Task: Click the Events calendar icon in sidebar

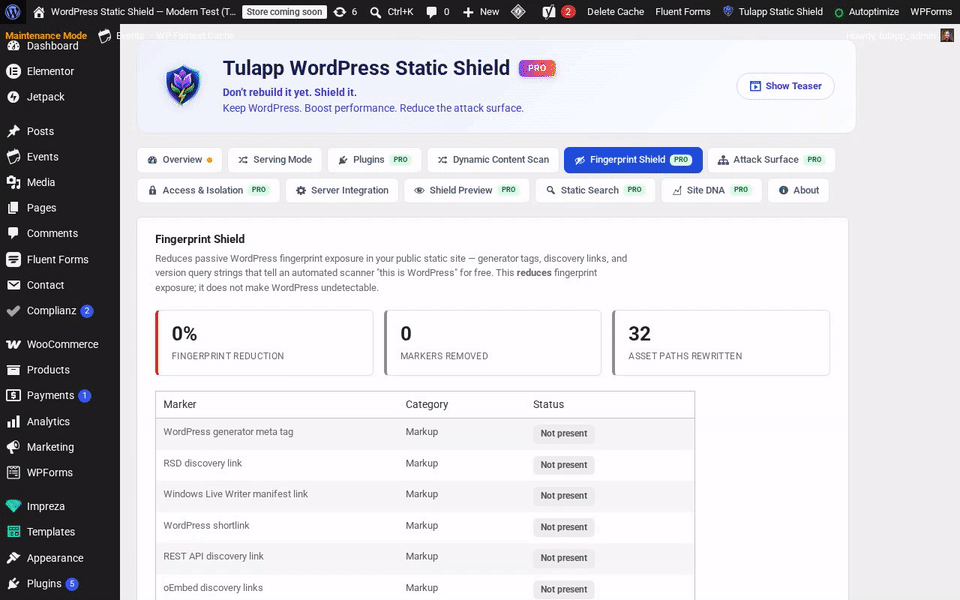Action: tap(13, 157)
